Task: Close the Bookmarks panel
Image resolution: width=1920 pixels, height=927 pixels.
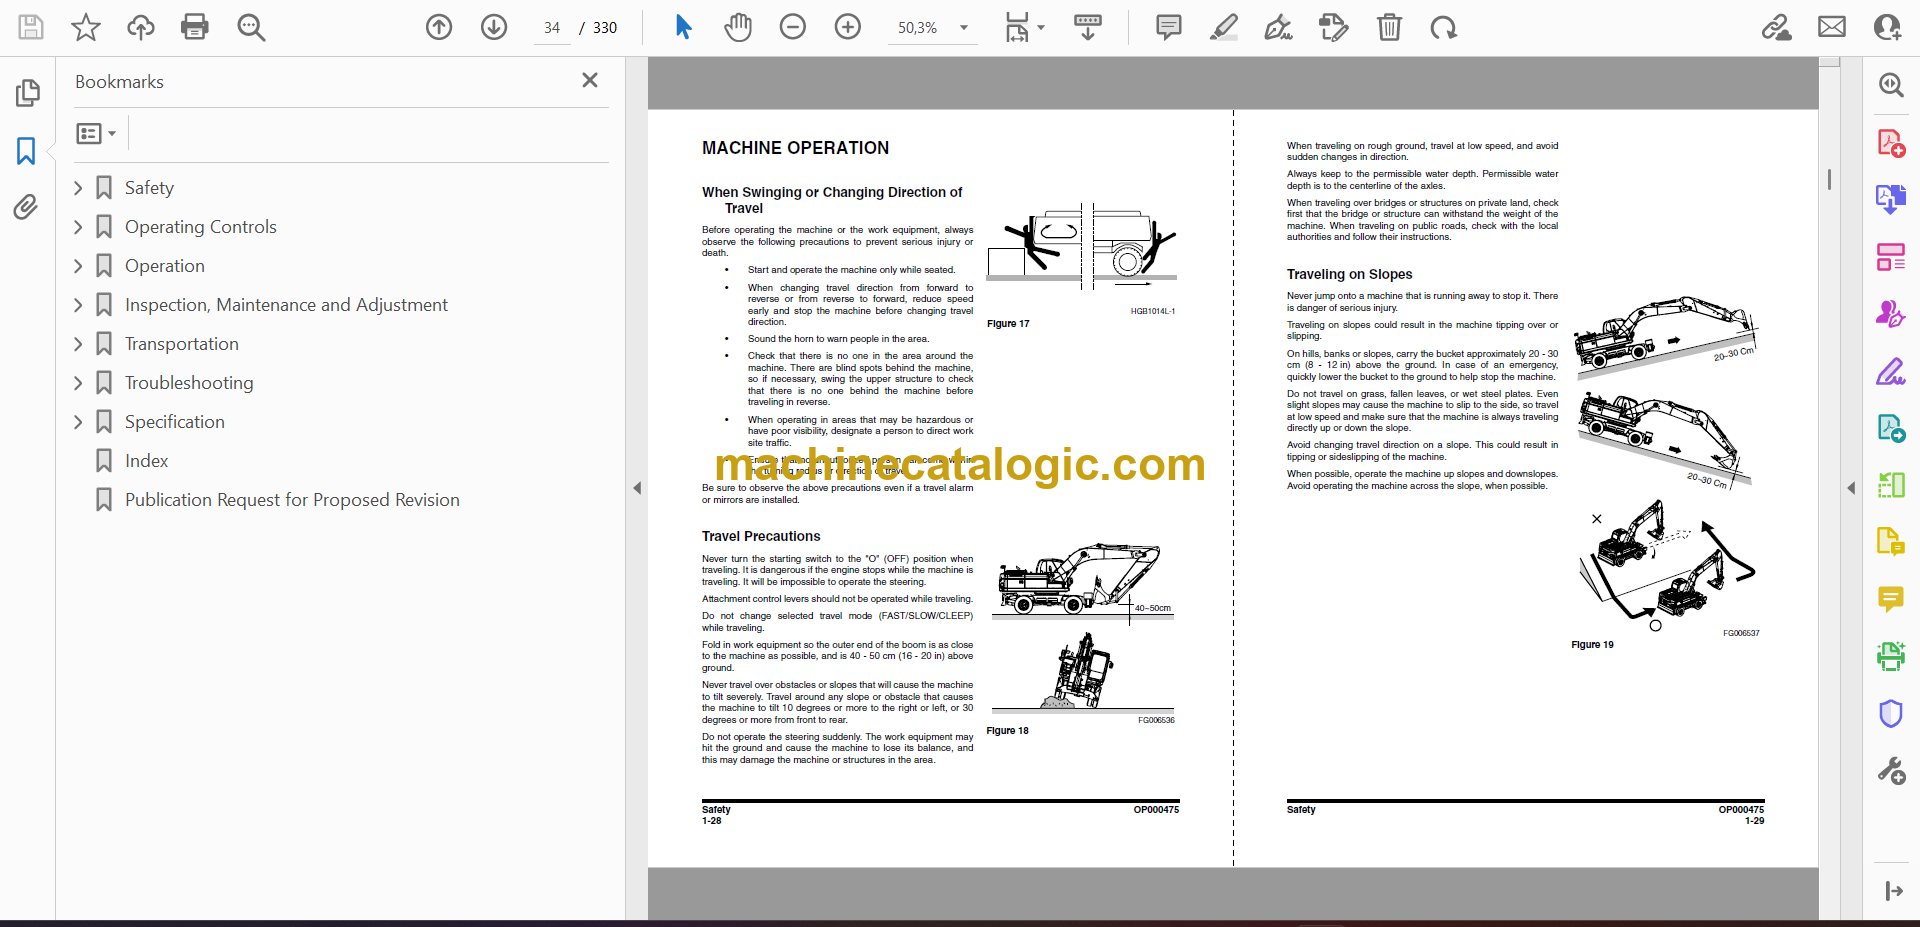Action: point(590,80)
